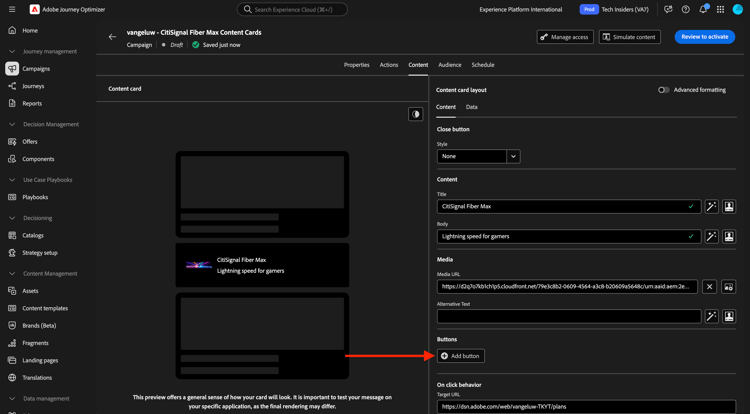Click the Offers sidebar icon
This screenshot has height=414, width=750.
(12, 142)
